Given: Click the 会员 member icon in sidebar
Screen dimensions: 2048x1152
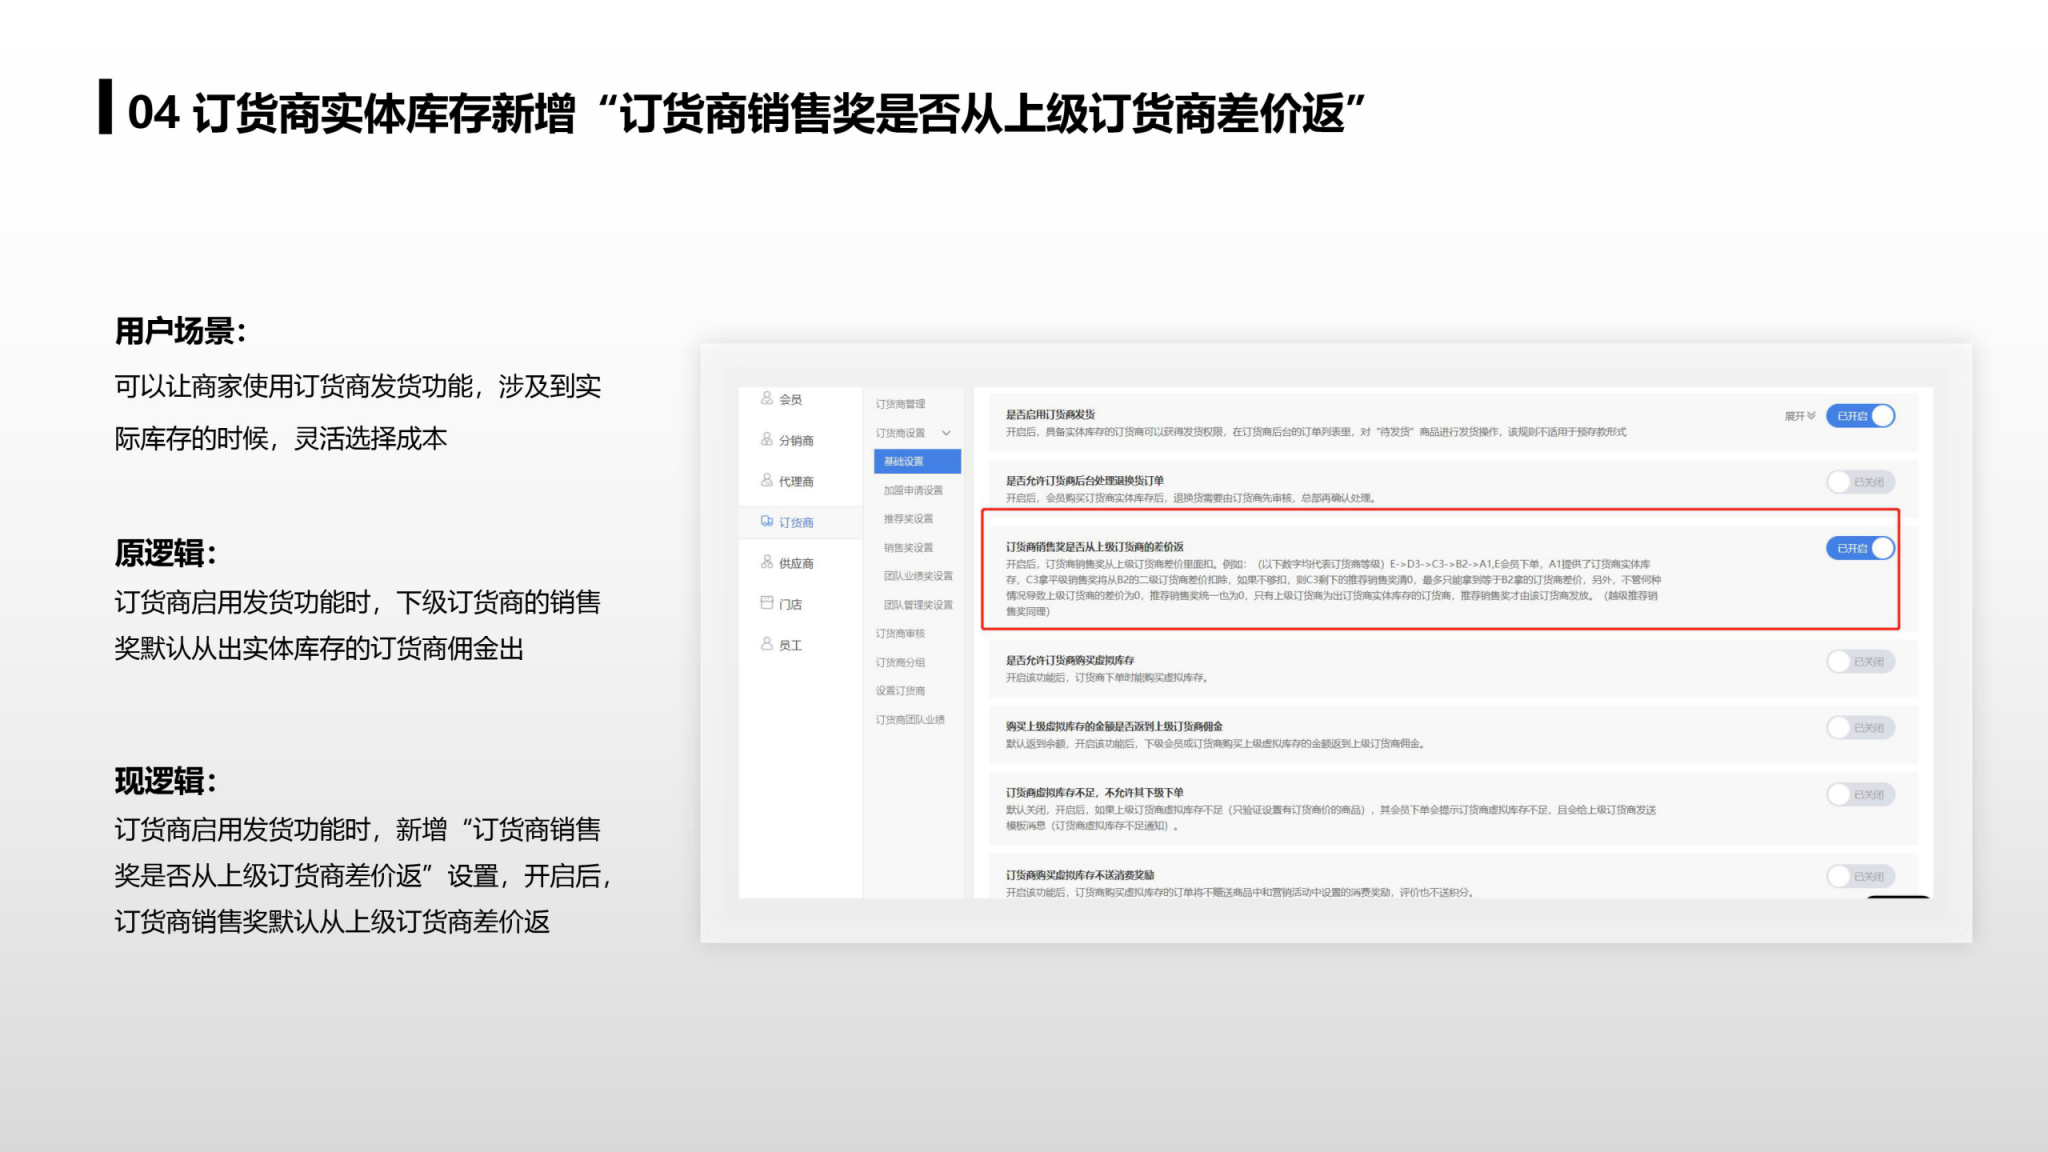Looking at the screenshot, I should coord(767,398).
